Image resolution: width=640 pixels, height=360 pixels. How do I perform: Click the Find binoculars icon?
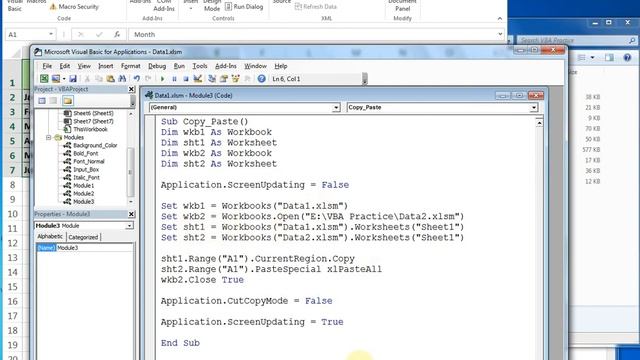point(122,79)
